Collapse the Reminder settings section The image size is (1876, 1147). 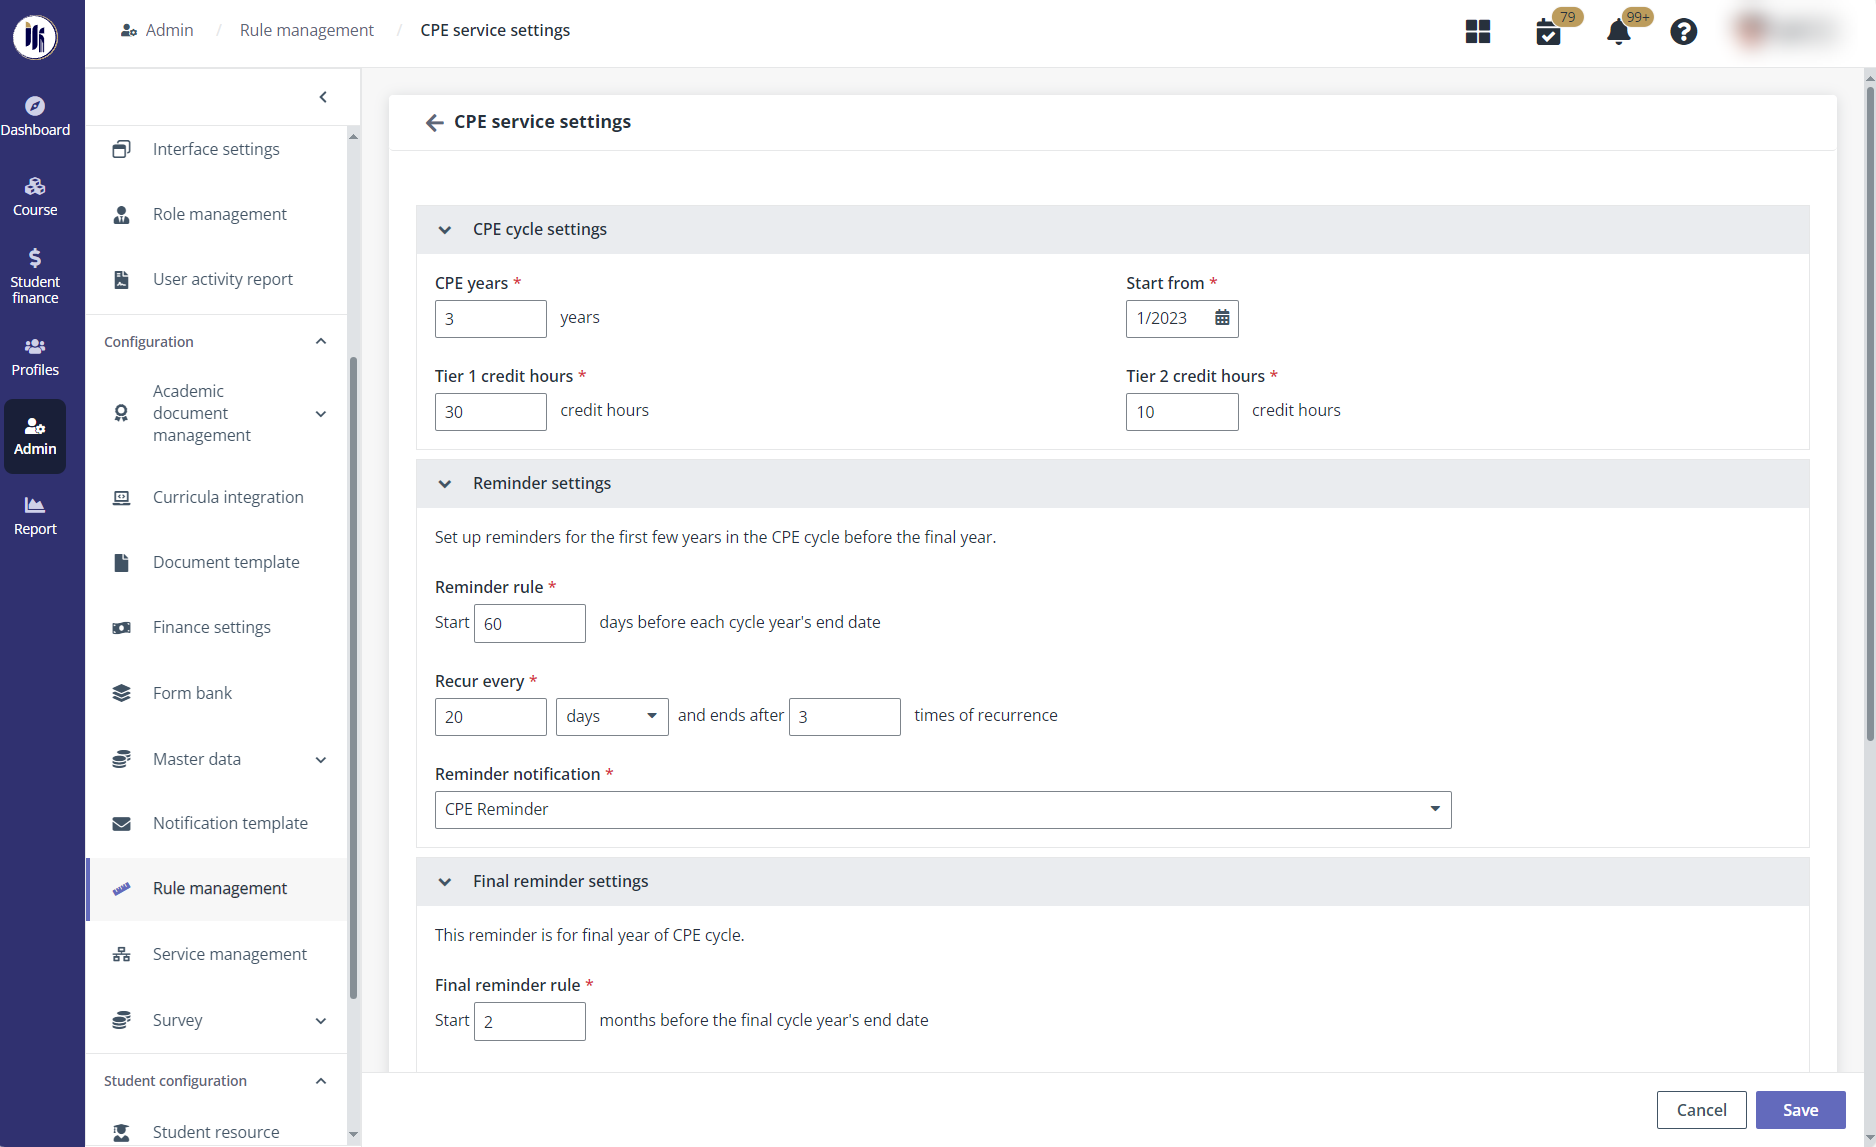point(445,484)
